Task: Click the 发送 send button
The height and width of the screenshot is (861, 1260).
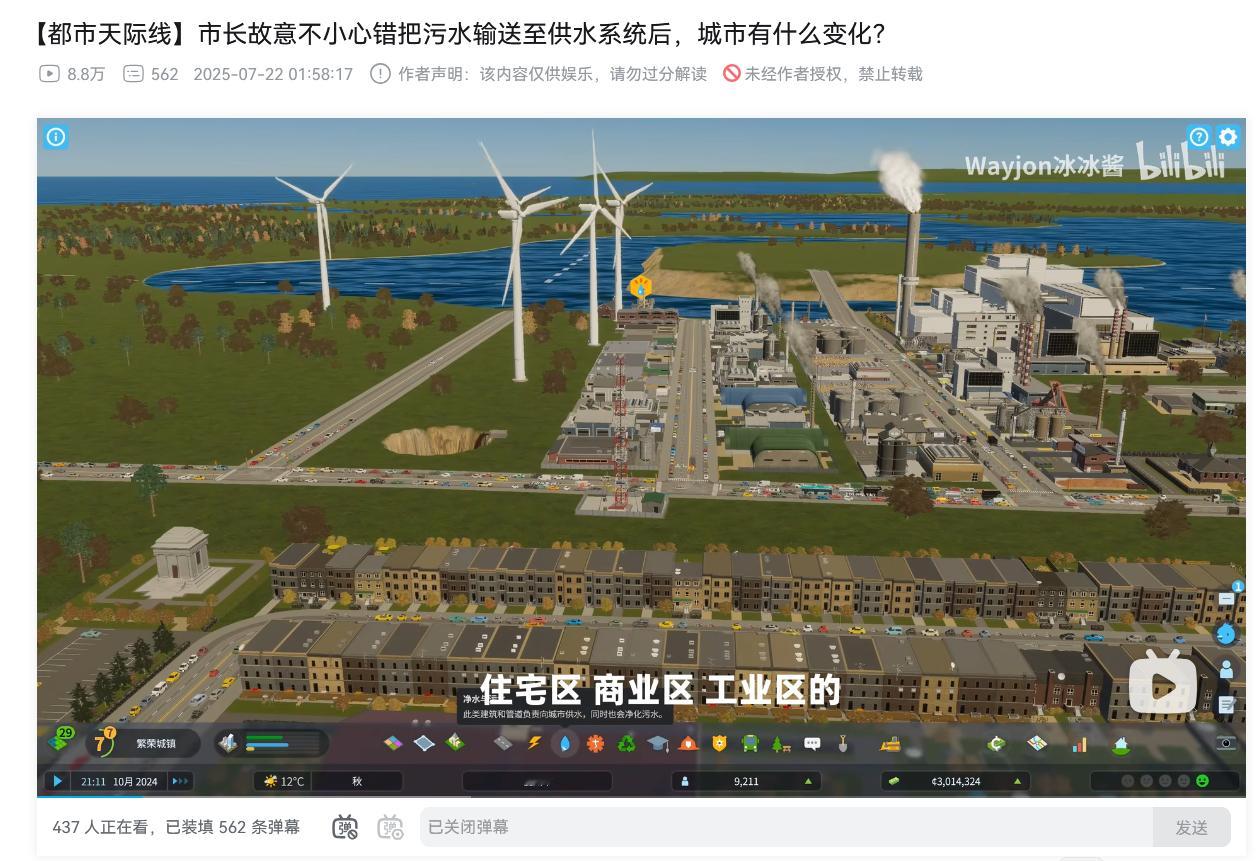Action: (1191, 828)
